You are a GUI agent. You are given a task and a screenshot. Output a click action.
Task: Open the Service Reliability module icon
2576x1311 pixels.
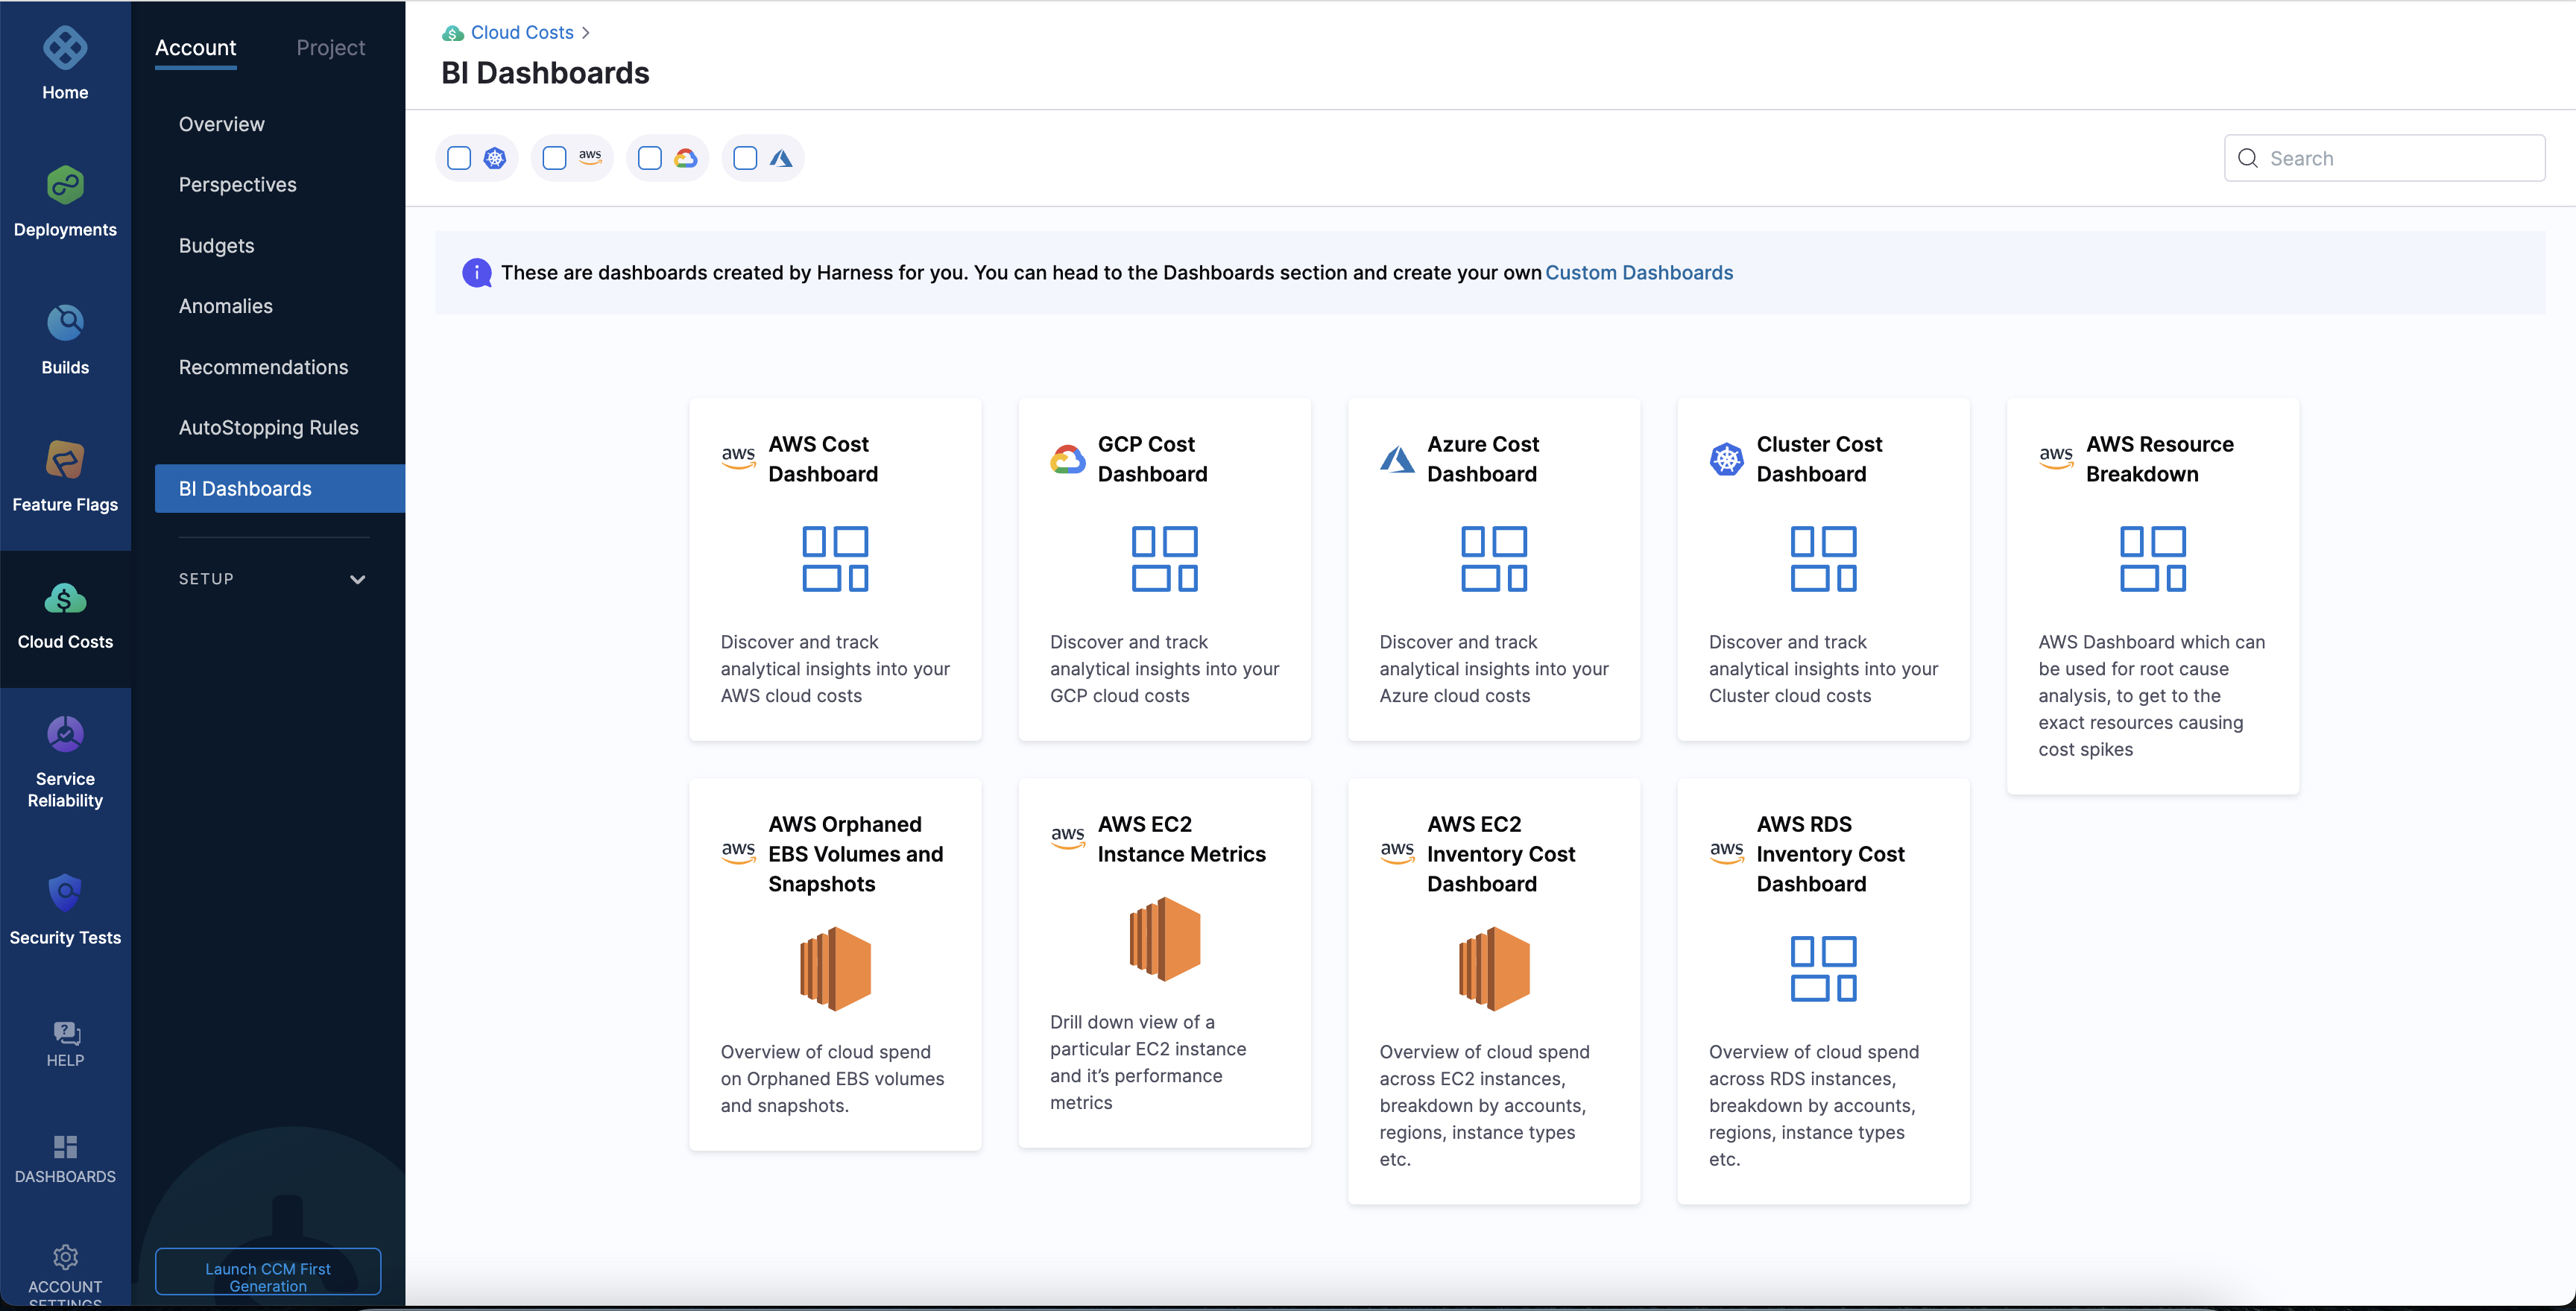click(x=65, y=735)
